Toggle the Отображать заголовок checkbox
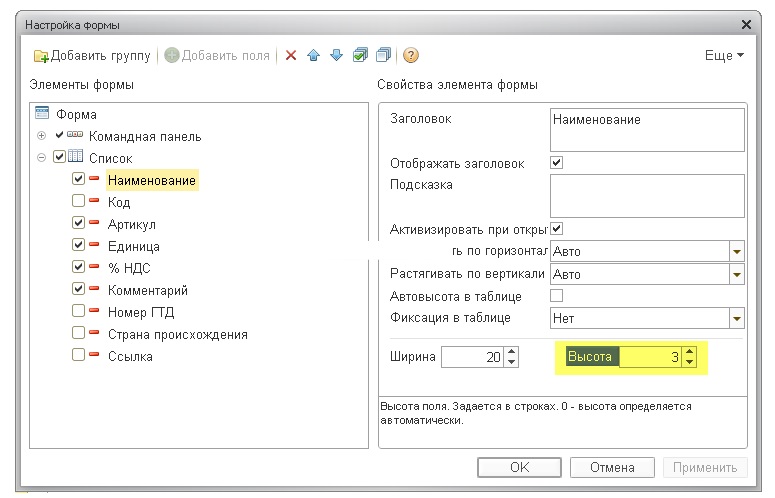The width and height of the screenshot is (775, 498). pyautogui.click(x=557, y=163)
